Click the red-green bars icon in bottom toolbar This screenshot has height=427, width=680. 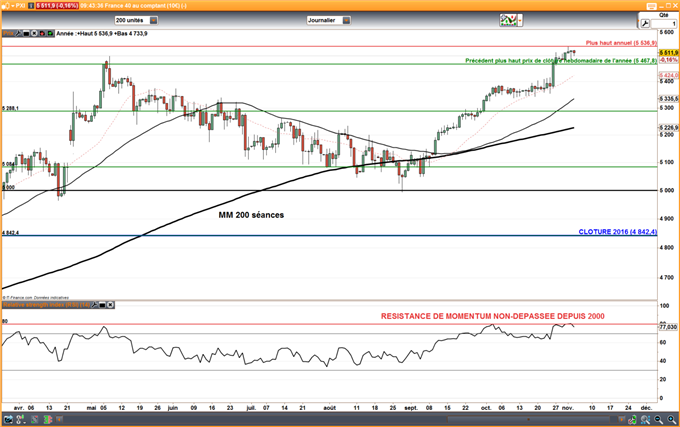coord(48,419)
